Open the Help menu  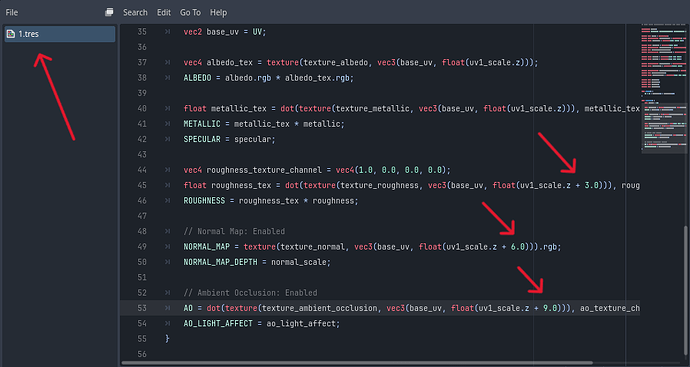point(218,12)
